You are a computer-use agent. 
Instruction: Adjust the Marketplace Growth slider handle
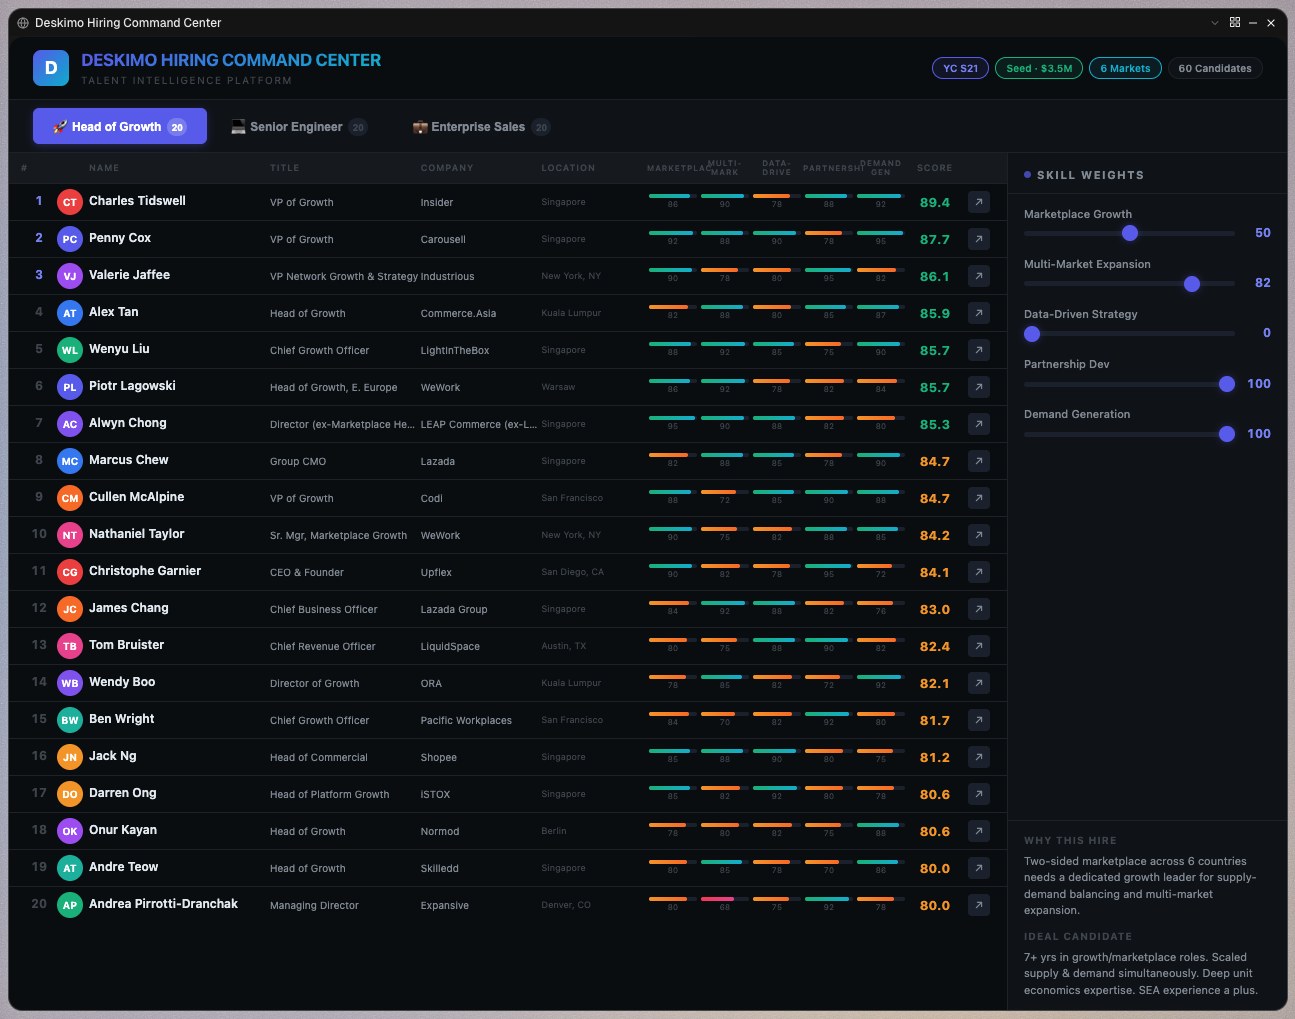pyautogui.click(x=1130, y=233)
